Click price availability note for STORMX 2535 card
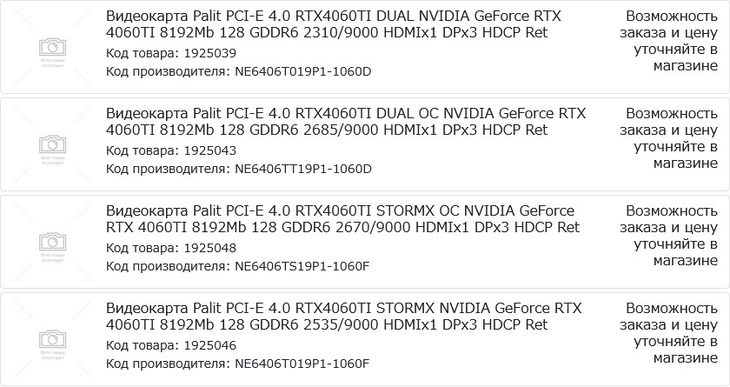Image resolution: width=730 pixels, height=387 pixels. [x=669, y=333]
